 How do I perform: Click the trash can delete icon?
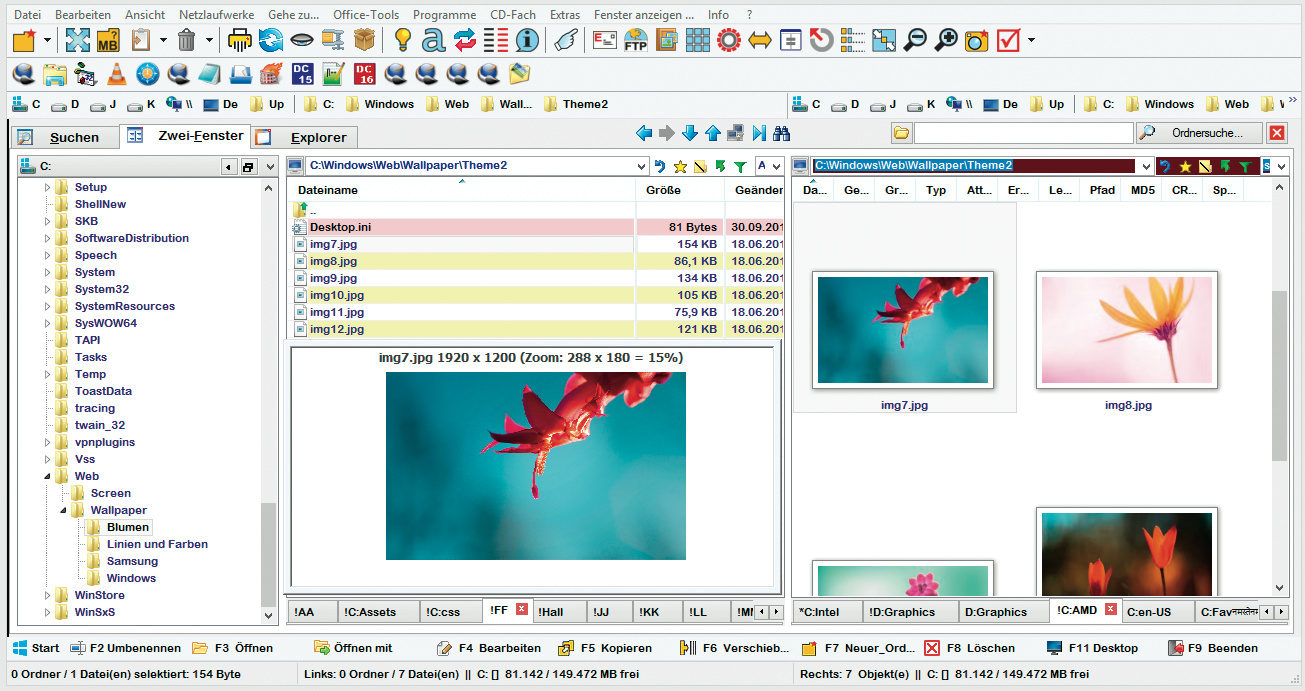[187, 40]
